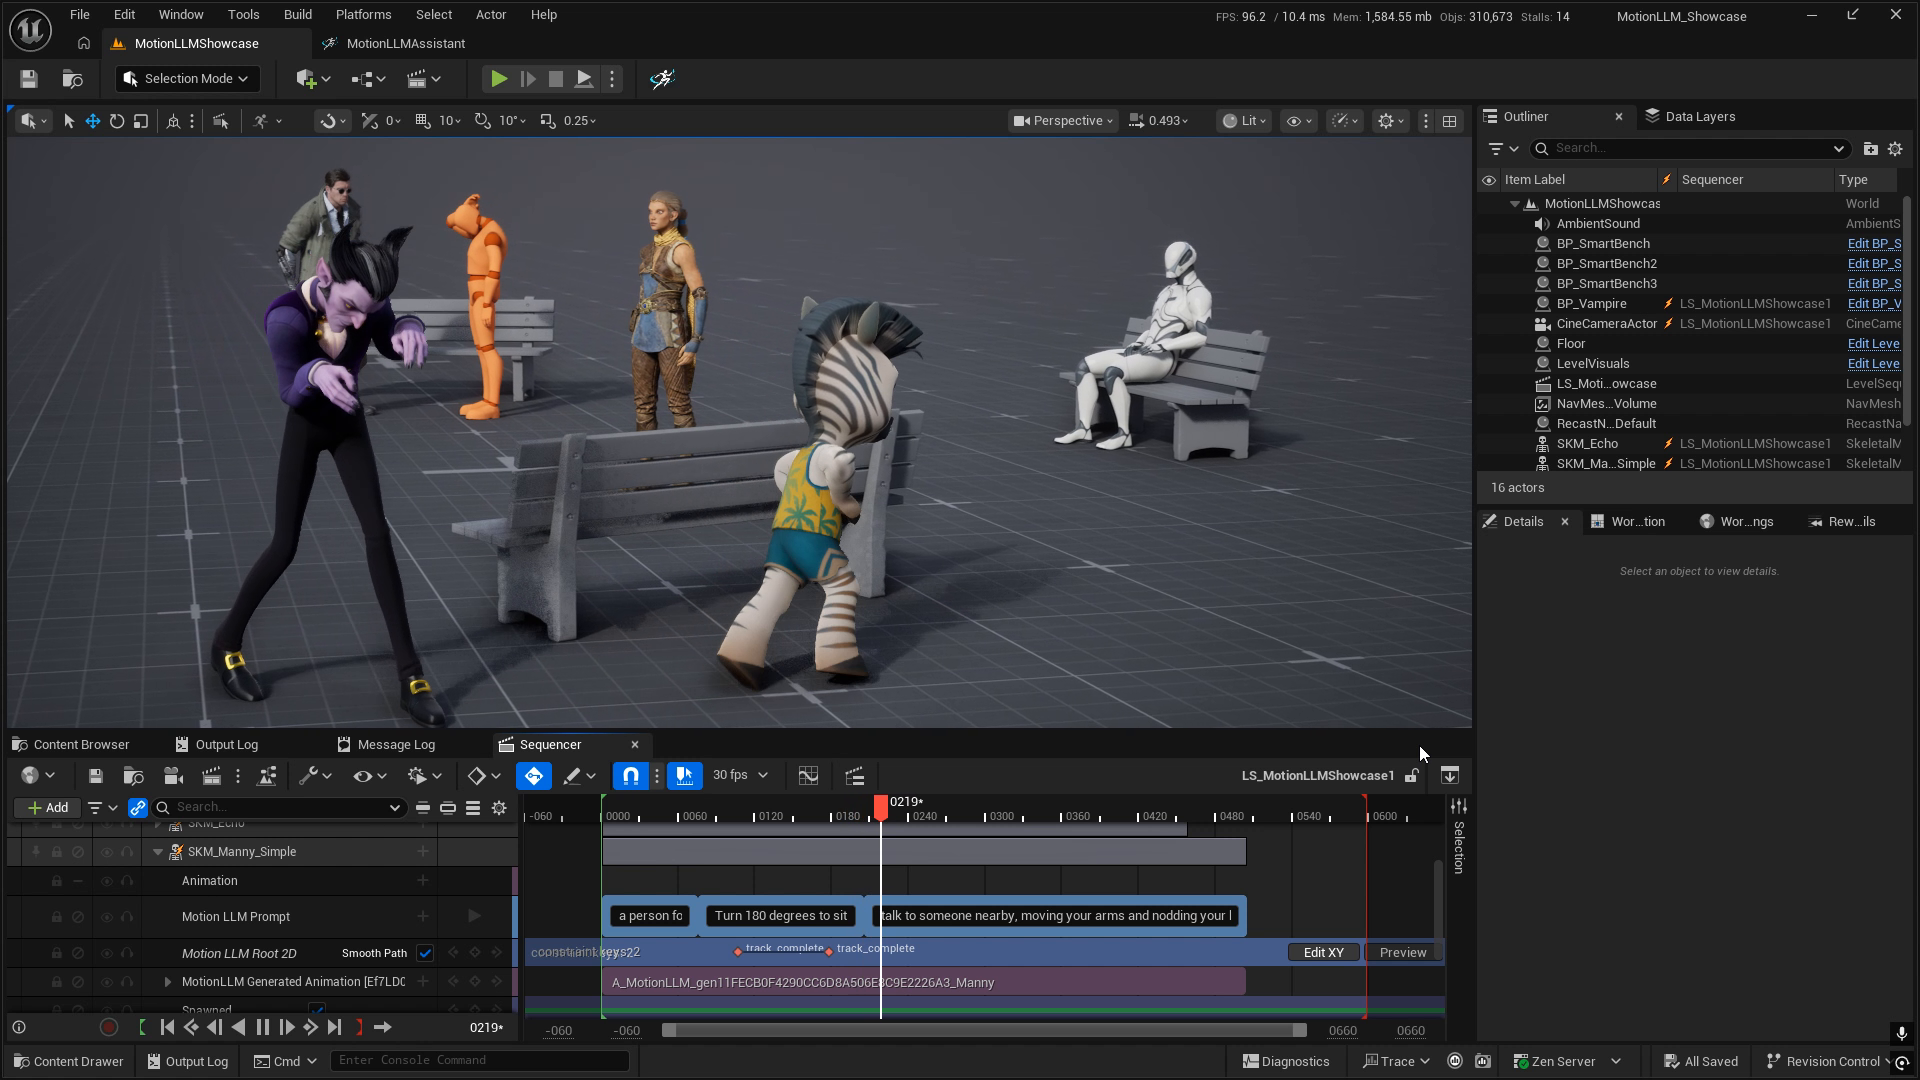Save the sequence in Sequencer toolbar

[95, 776]
